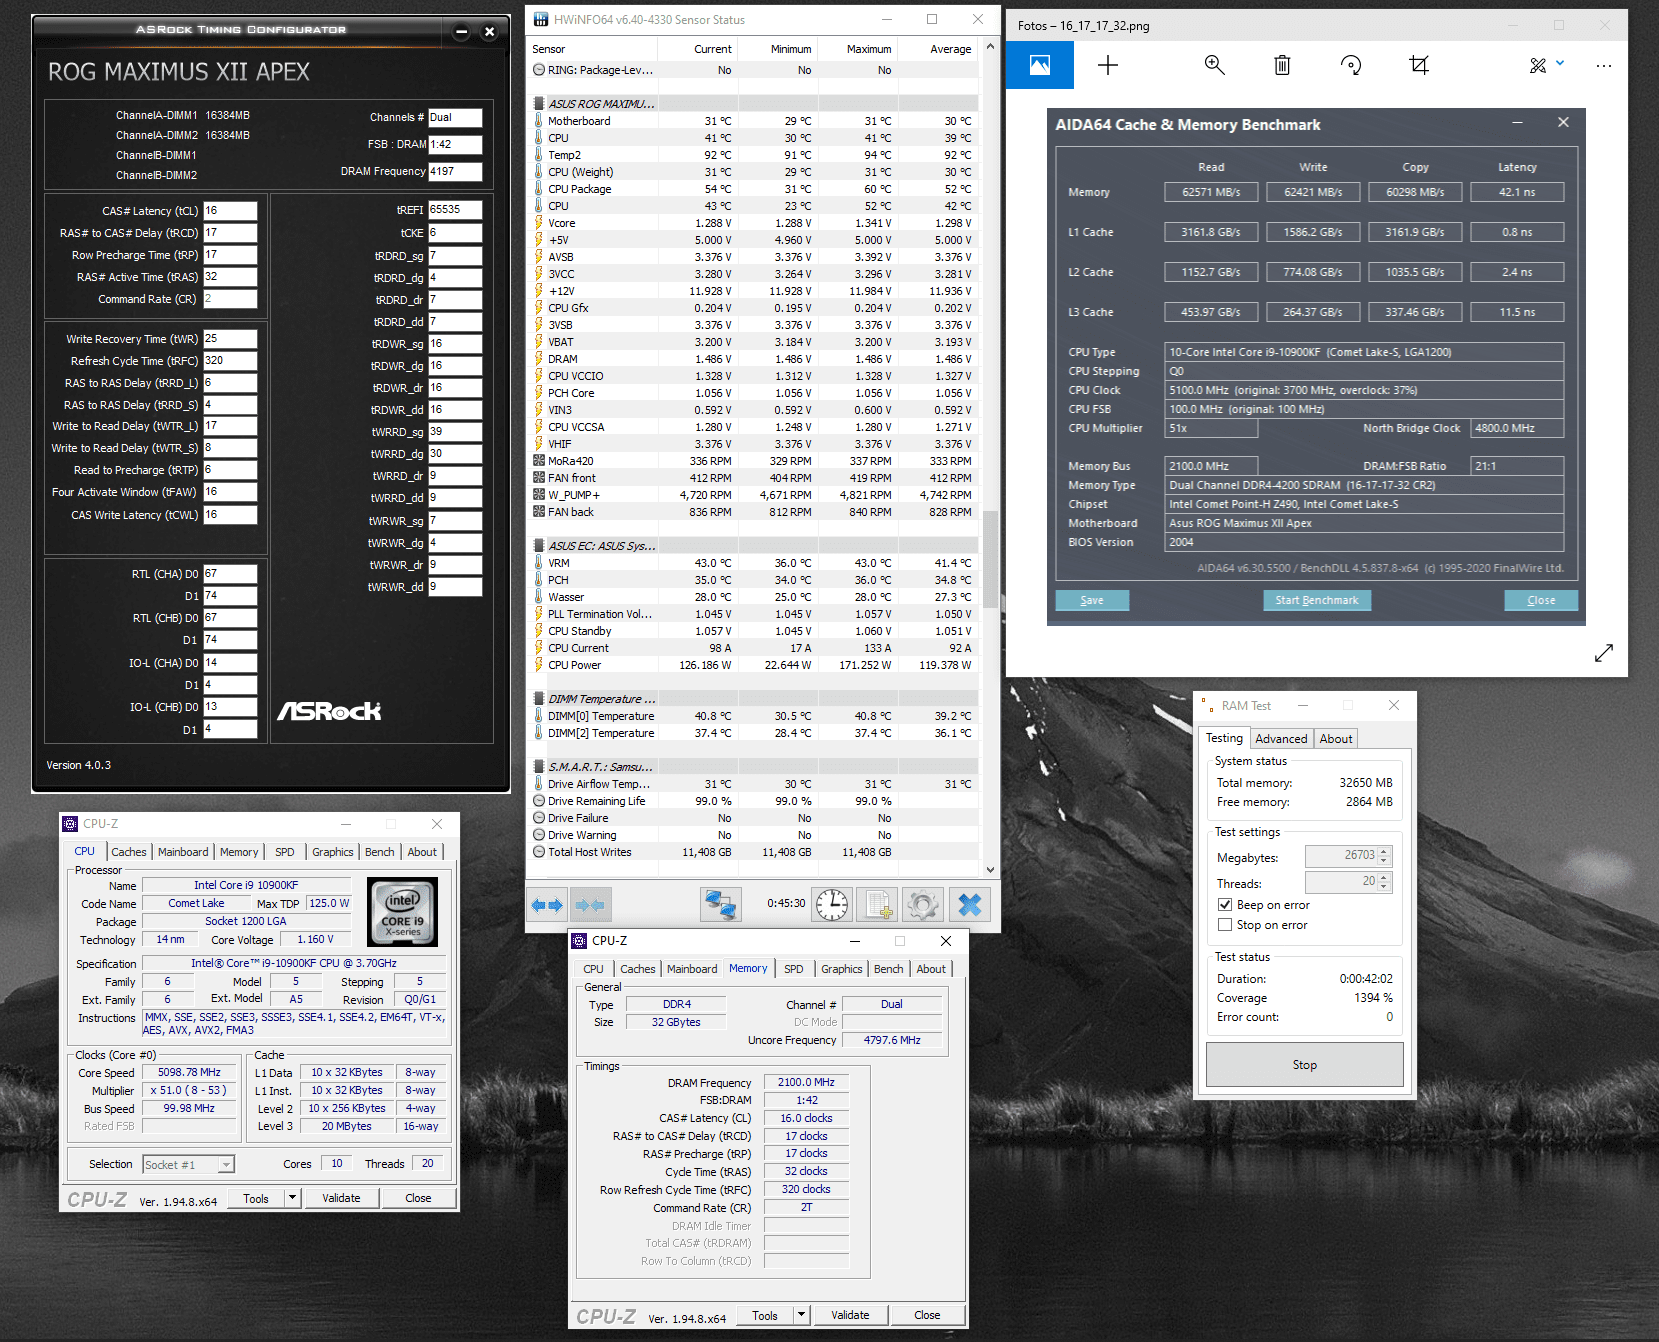The image size is (1659, 1342).
Task: Click the Intel Core i9 logo in CPU-Z
Action: 403,911
